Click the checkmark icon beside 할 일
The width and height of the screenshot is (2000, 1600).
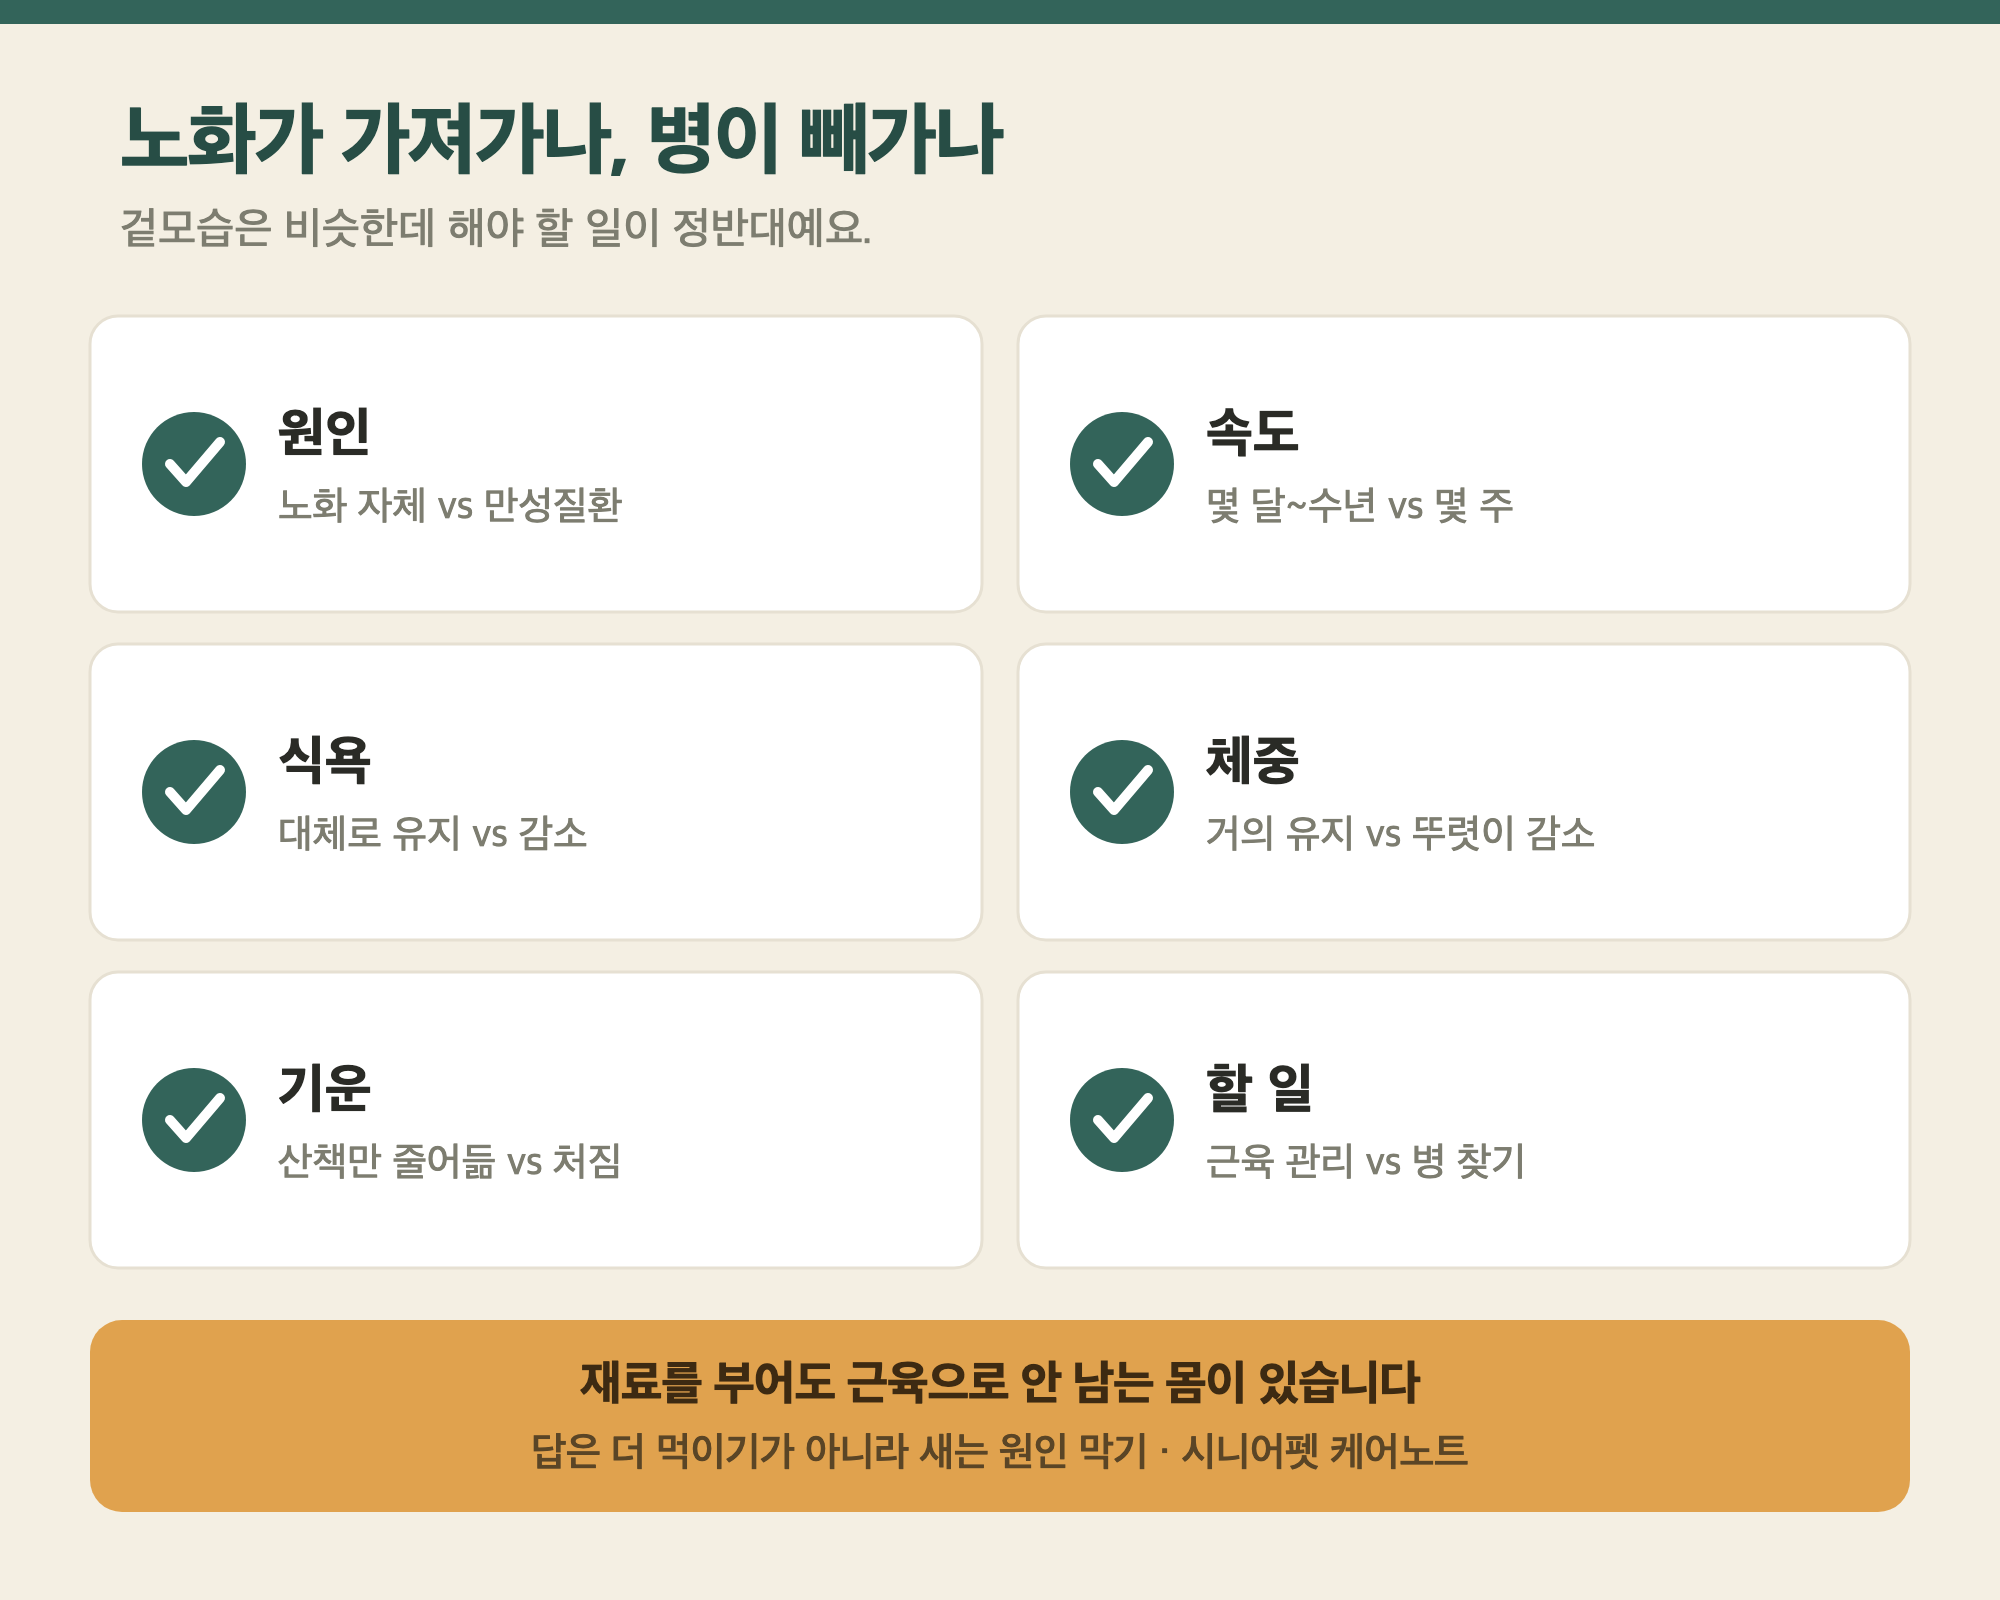pos(1122,1120)
